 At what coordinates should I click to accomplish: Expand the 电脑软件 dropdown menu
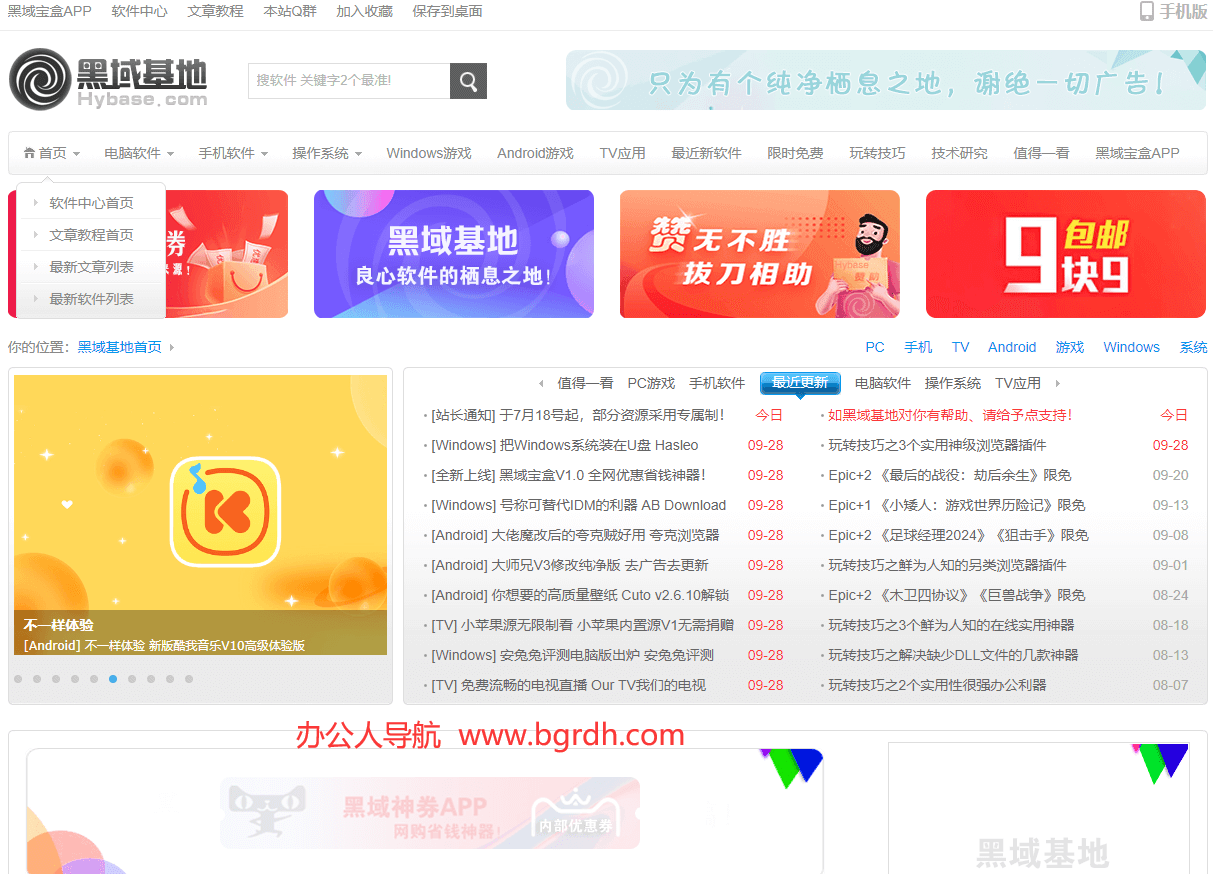click(138, 154)
